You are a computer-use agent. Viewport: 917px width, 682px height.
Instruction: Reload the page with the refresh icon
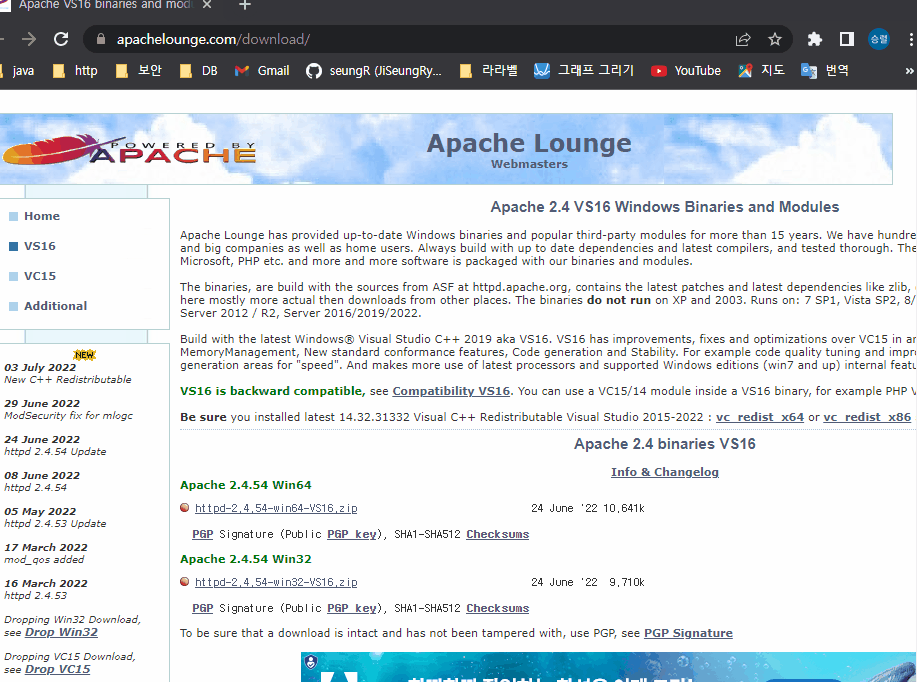pyautogui.click(x=61, y=39)
